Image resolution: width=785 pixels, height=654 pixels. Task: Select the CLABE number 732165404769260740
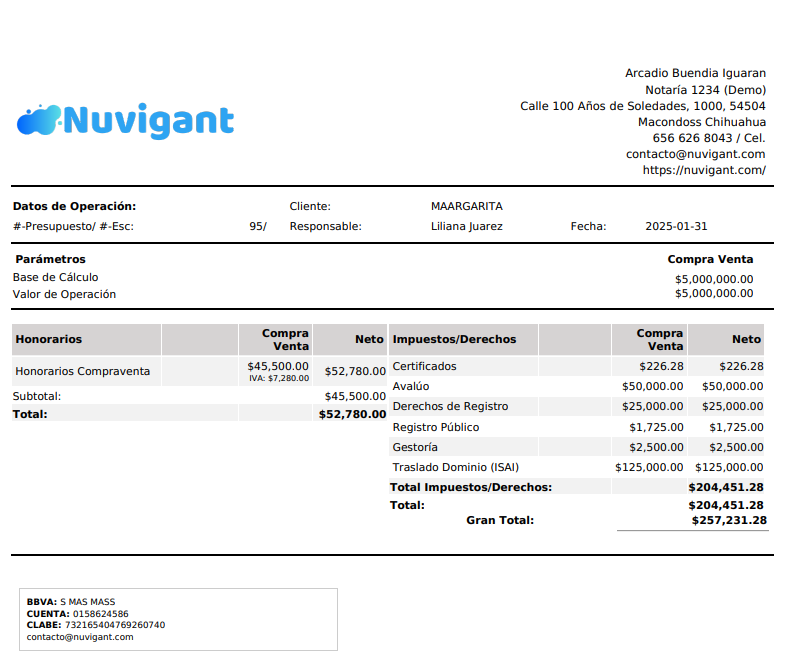click(x=115, y=625)
